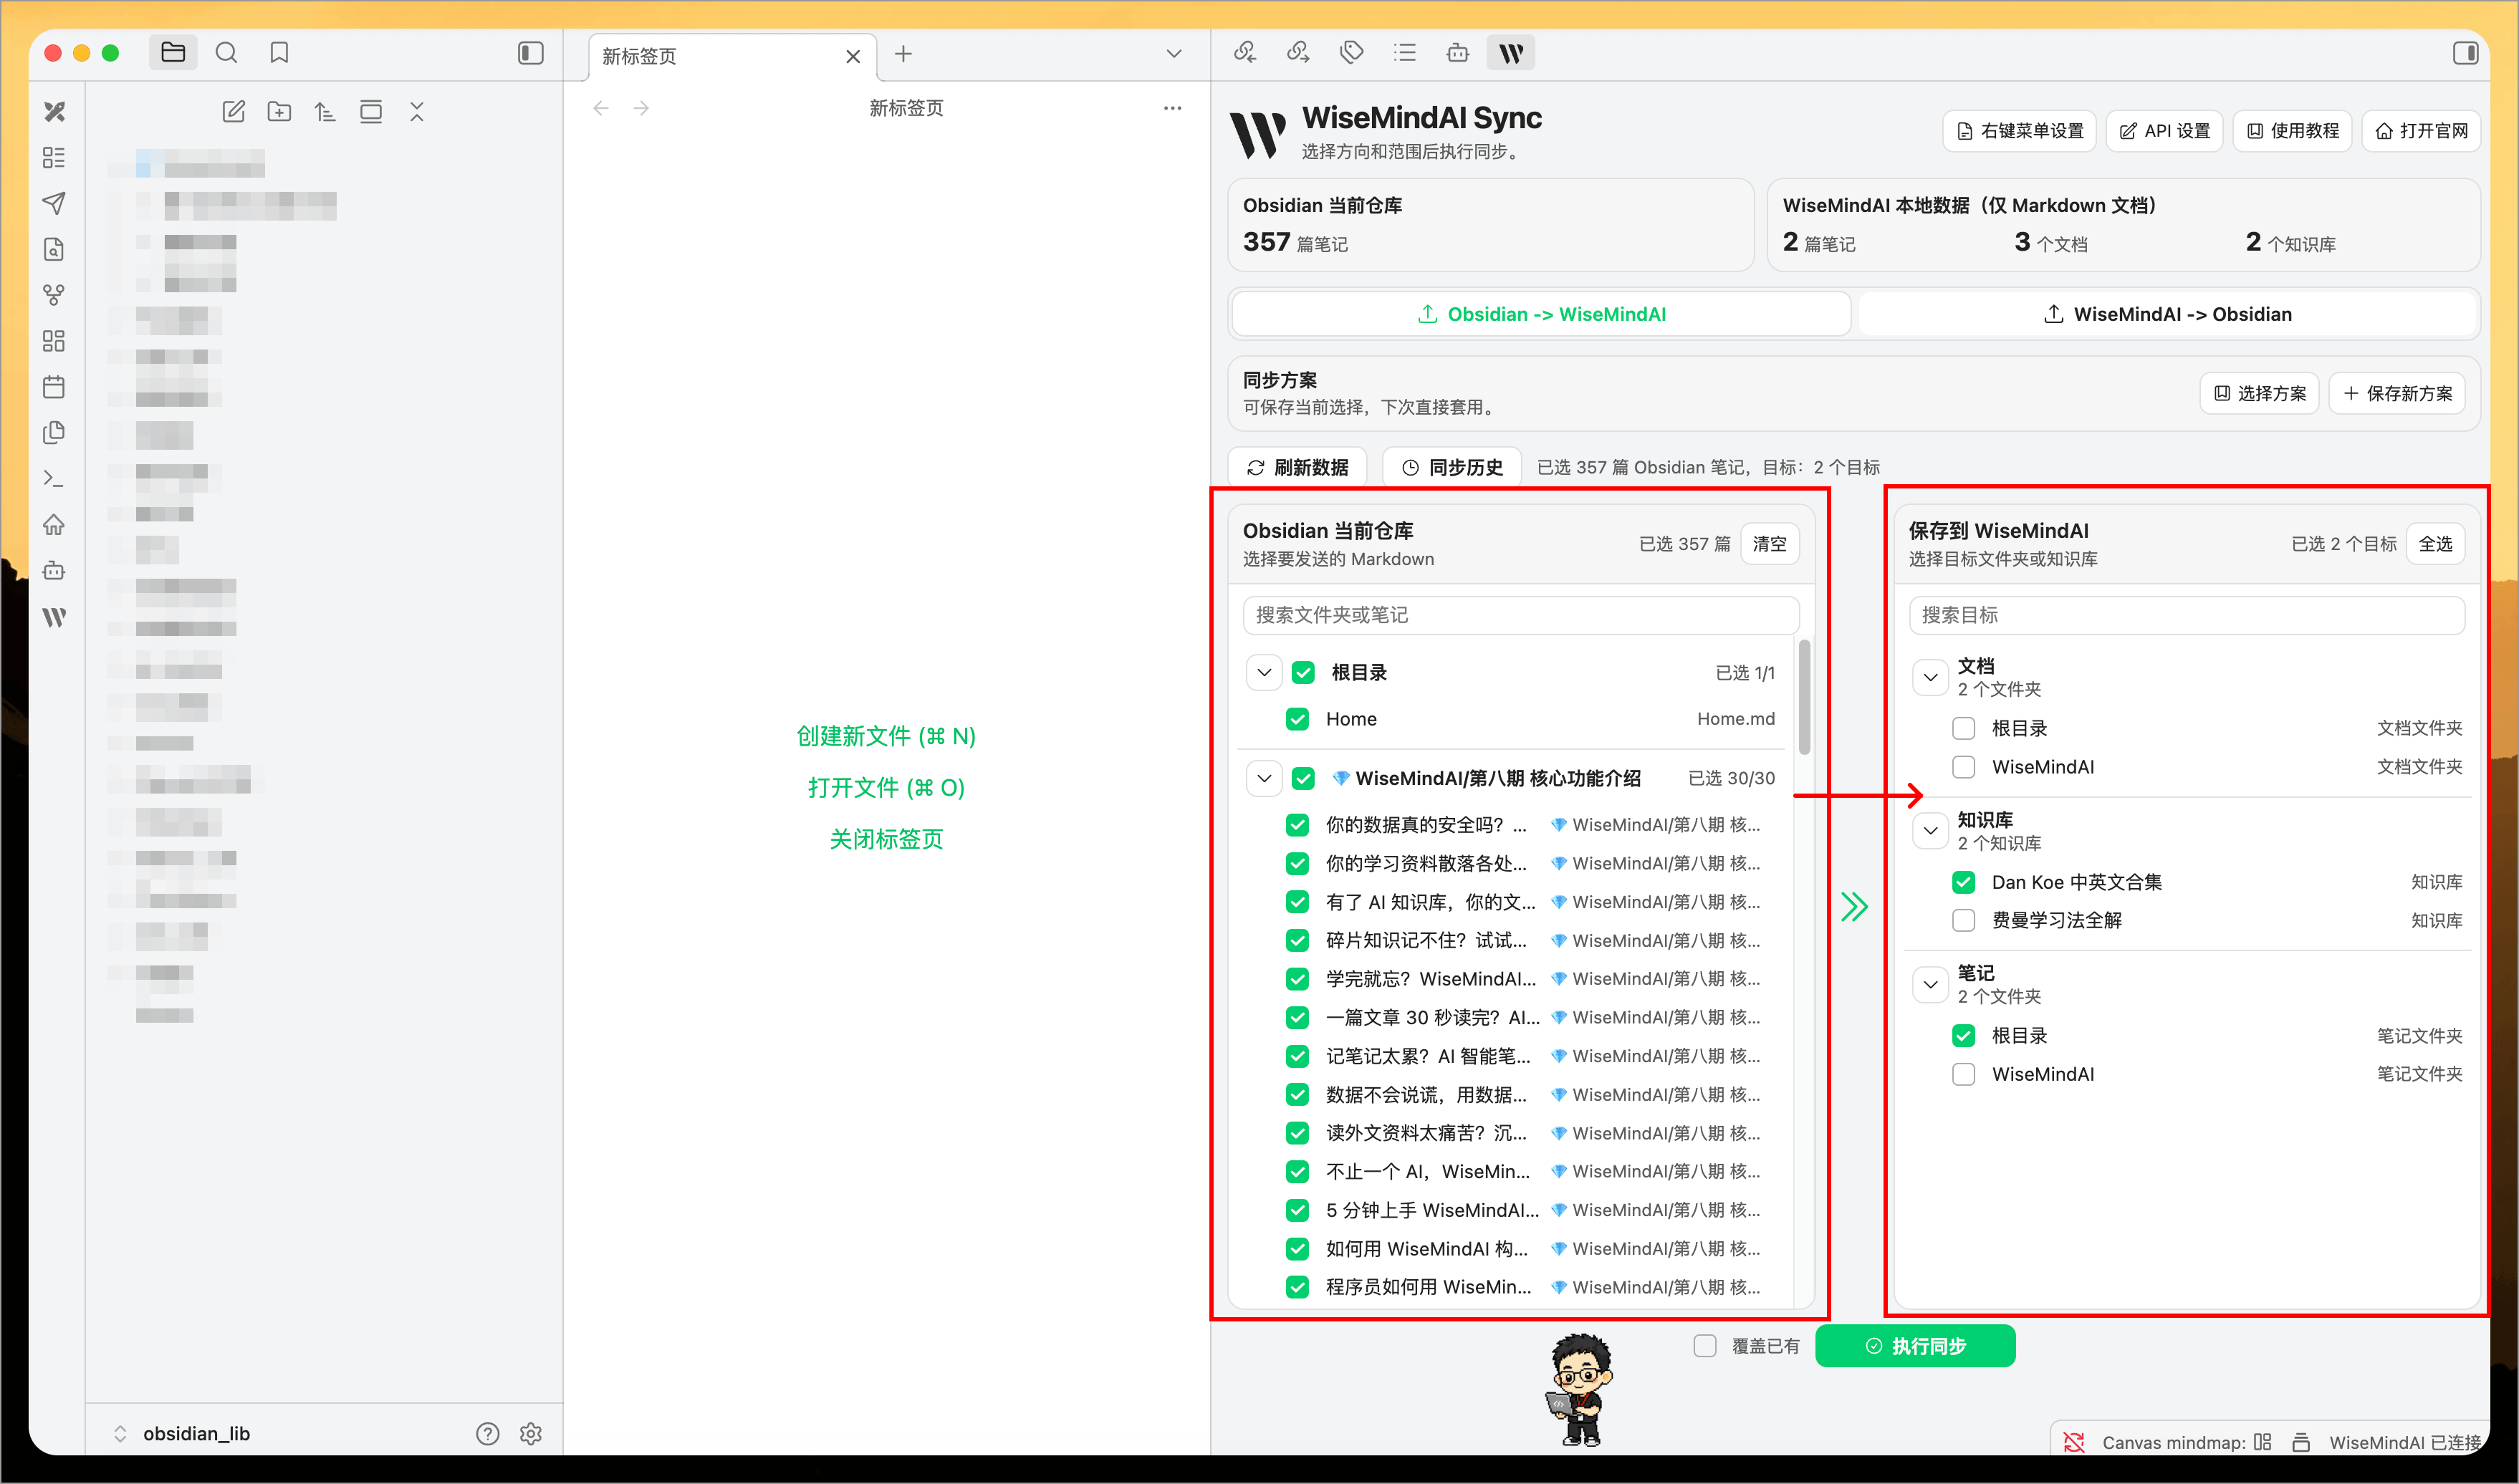Open the tags tab icon
This screenshot has width=2519, height=1484.
pos(1351,53)
